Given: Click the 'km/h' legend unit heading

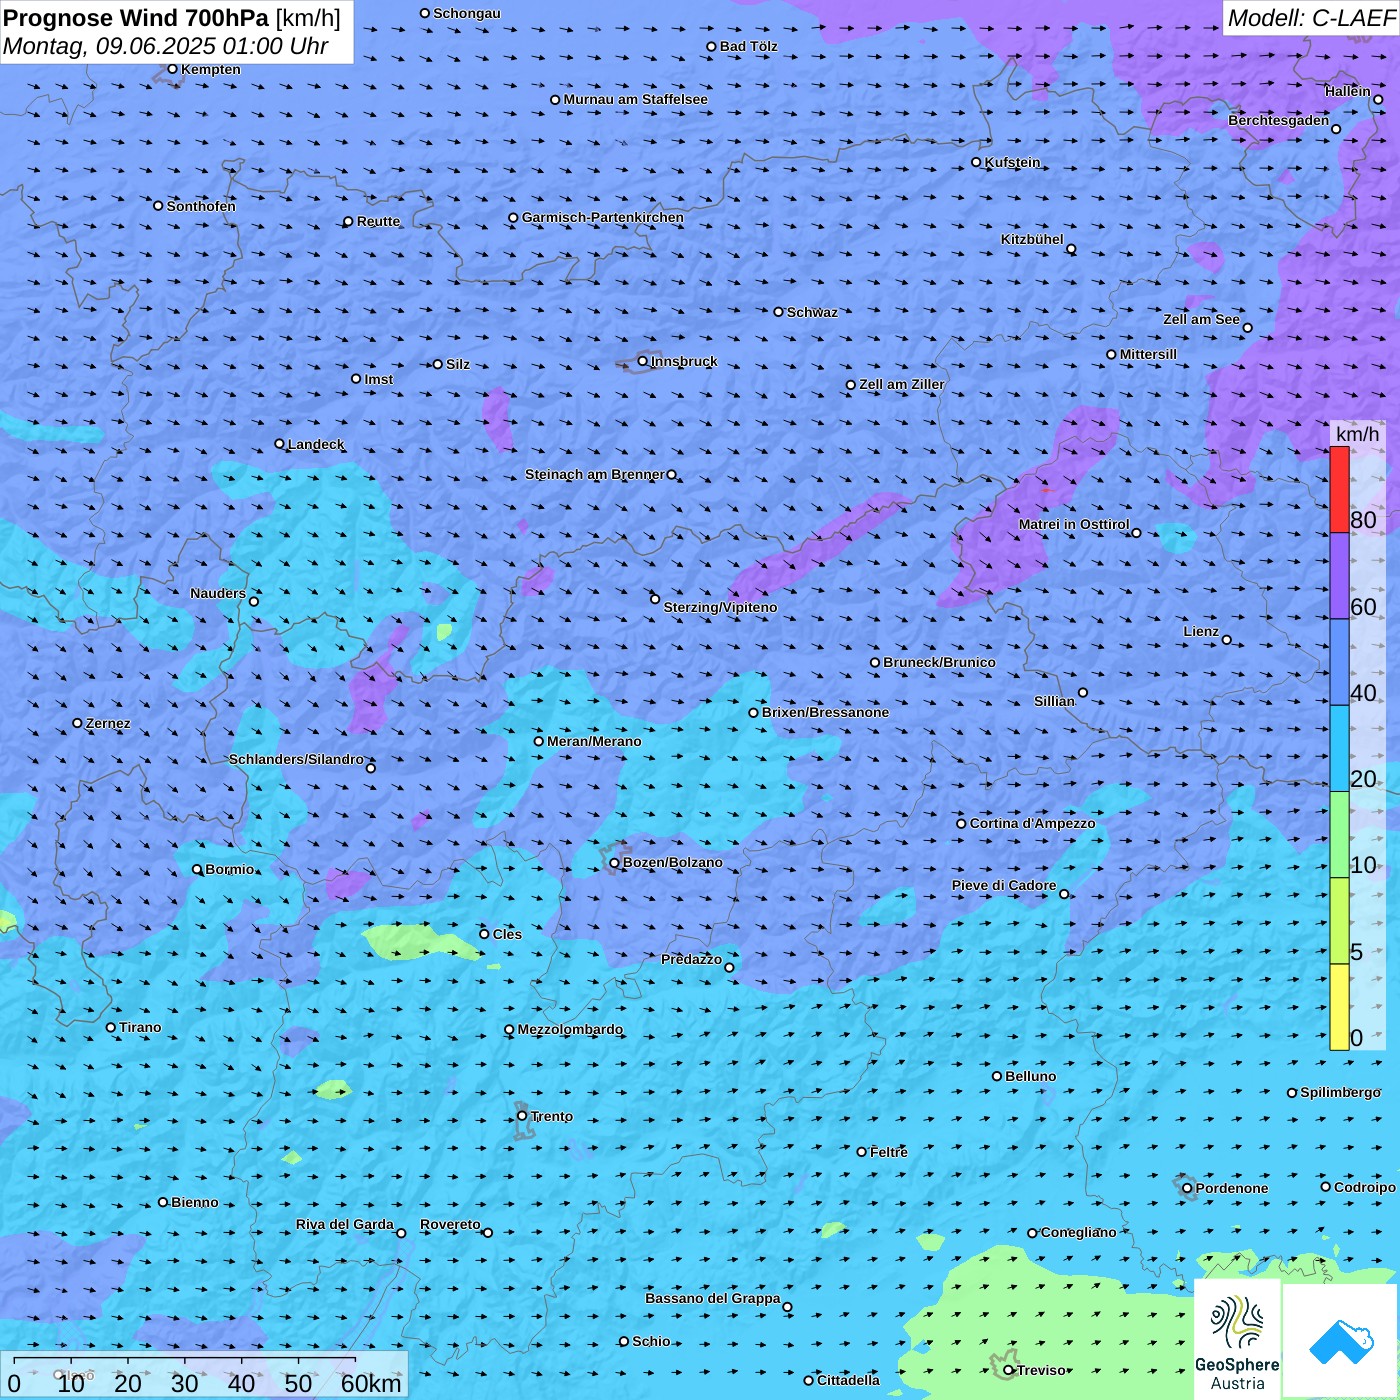Looking at the screenshot, I should (1357, 434).
